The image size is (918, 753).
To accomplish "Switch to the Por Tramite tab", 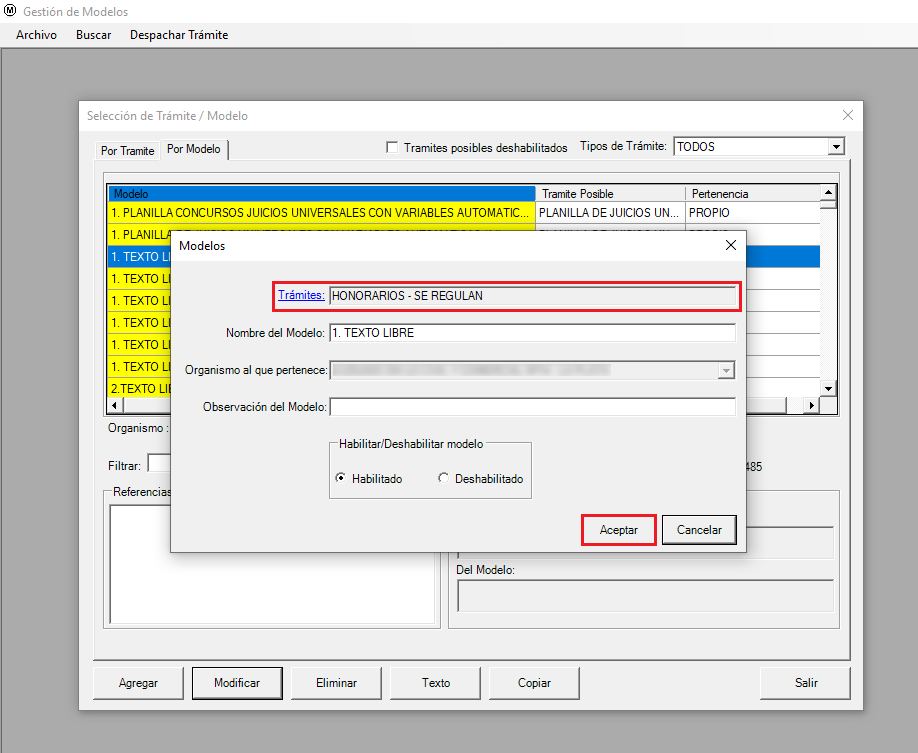I will click(x=127, y=151).
